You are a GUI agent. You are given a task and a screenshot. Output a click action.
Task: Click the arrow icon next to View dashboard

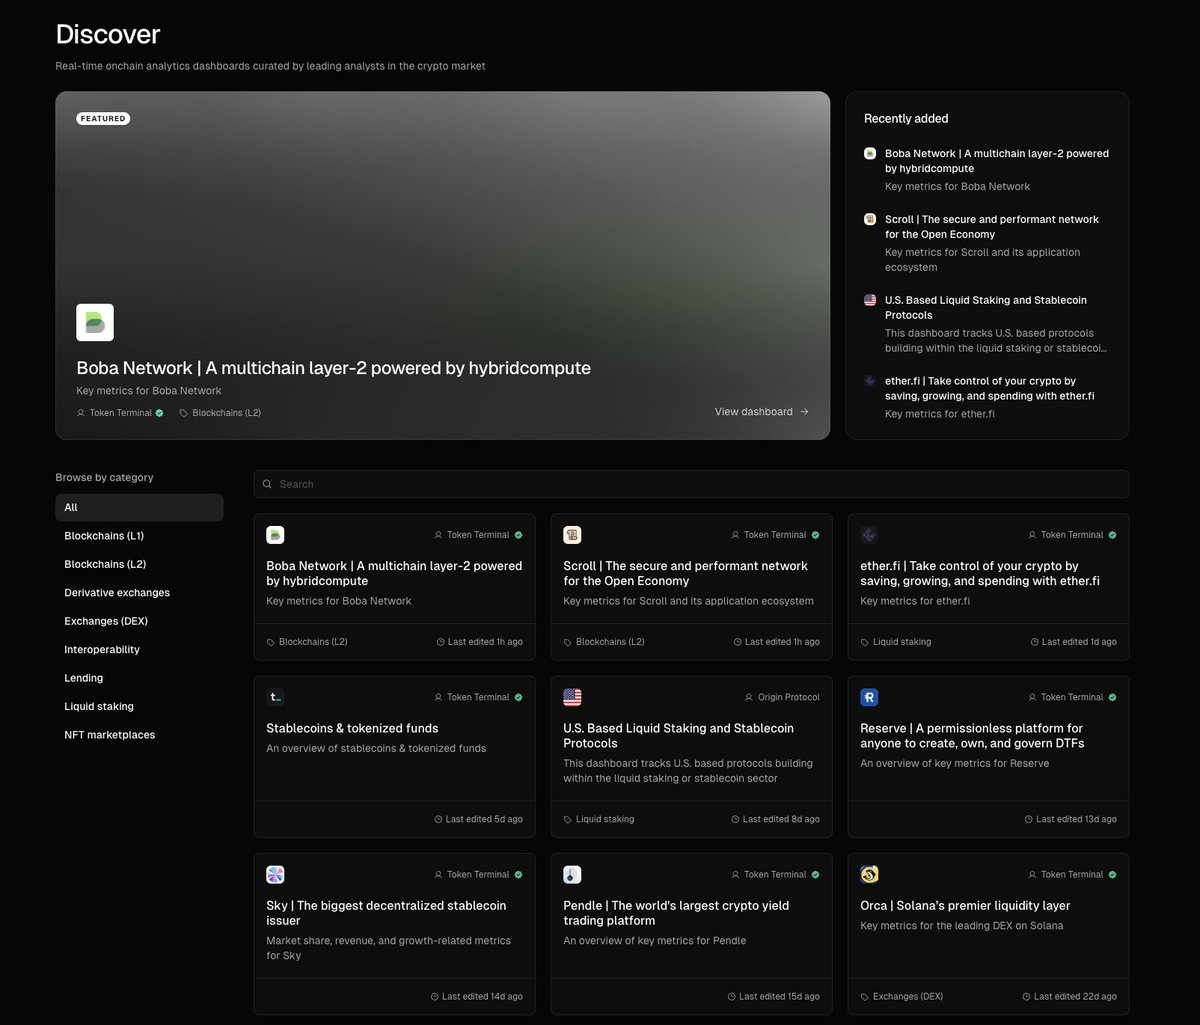click(x=804, y=412)
